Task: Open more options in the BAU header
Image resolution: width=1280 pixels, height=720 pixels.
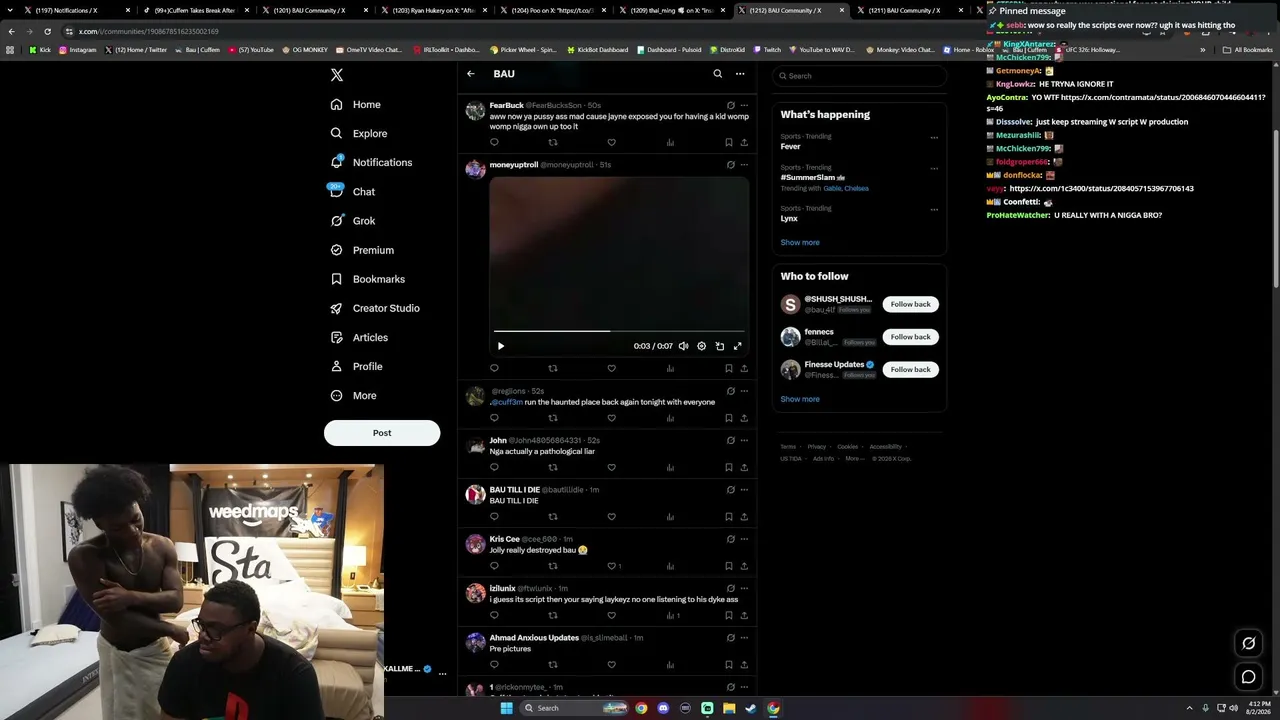Action: pos(740,74)
